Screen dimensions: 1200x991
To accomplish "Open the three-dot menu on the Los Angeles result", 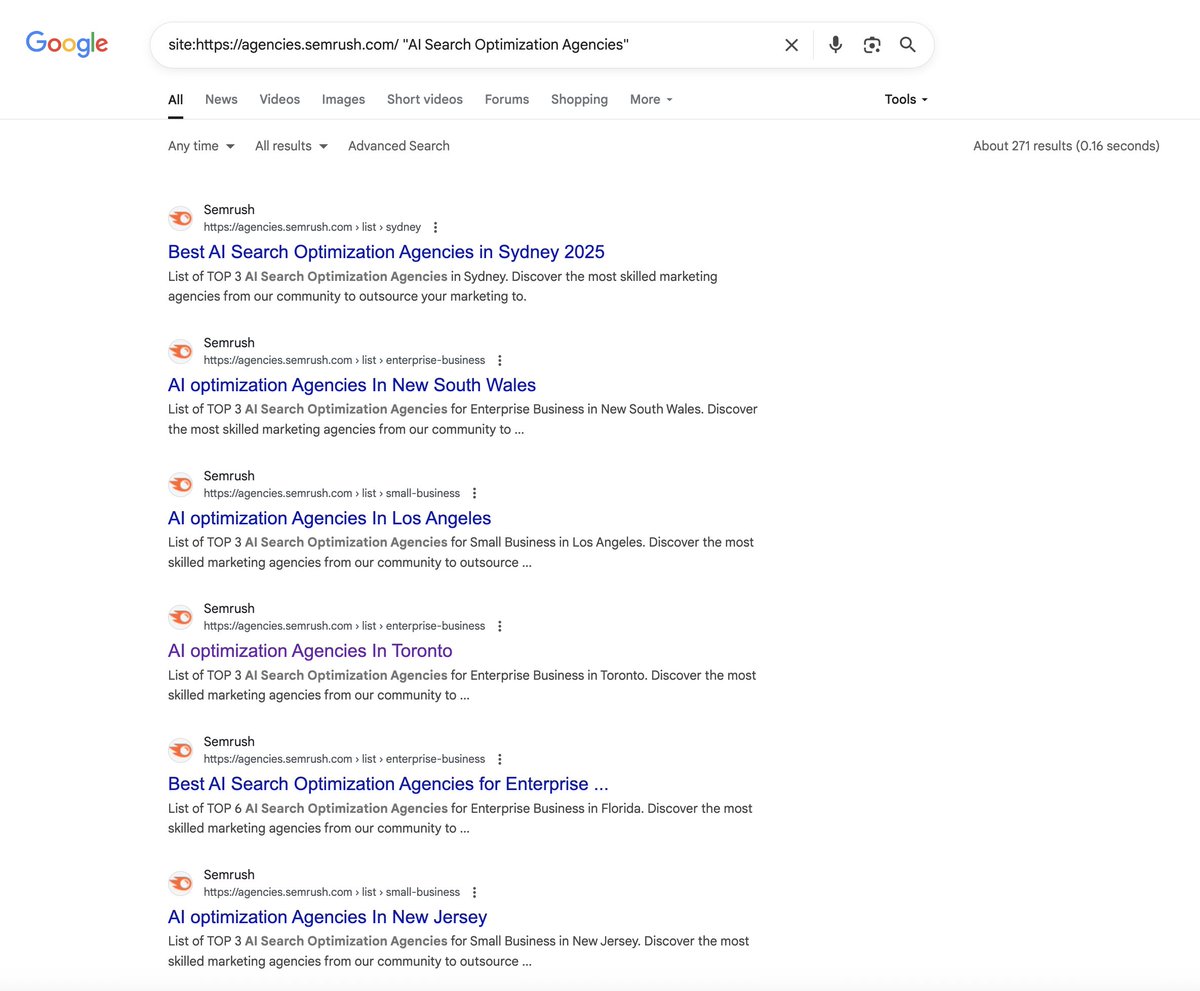I will [x=474, y=493].
